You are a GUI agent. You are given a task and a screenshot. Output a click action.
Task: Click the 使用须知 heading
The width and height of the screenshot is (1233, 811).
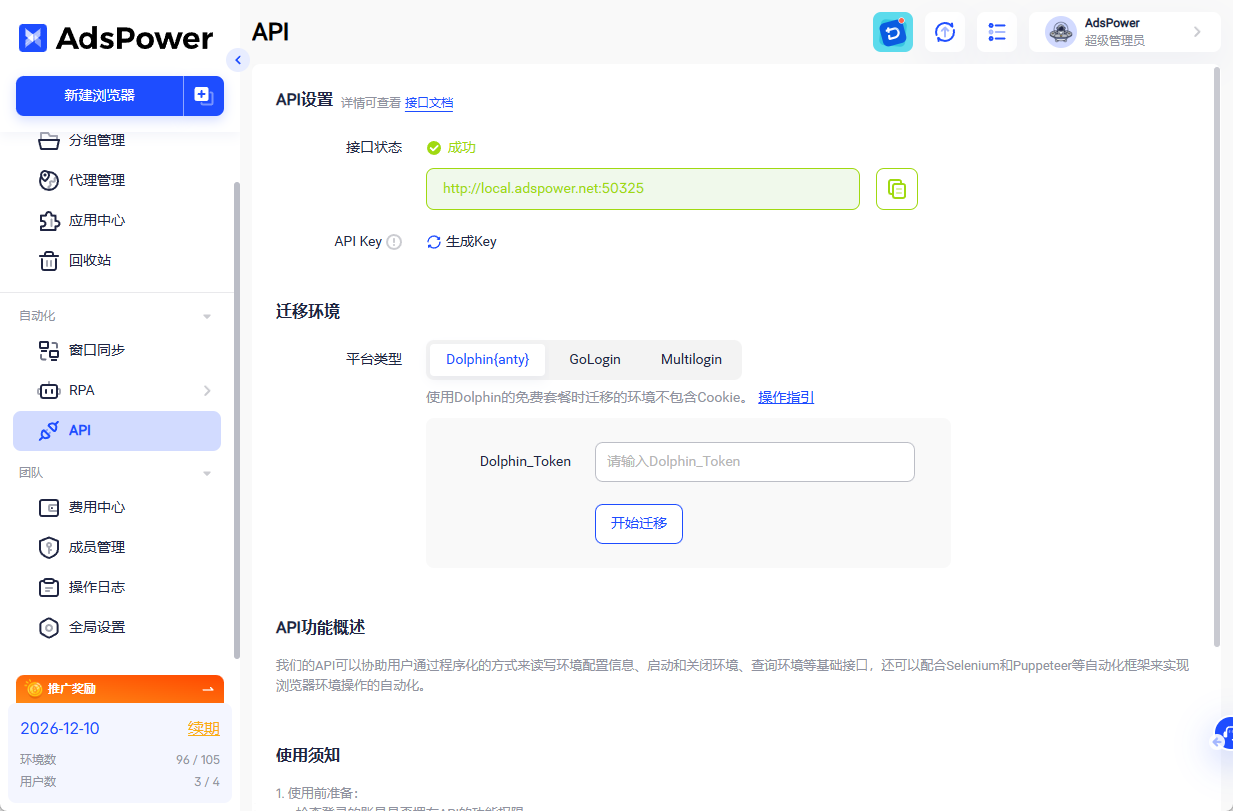pyautogui.click(x=308, y=755)
